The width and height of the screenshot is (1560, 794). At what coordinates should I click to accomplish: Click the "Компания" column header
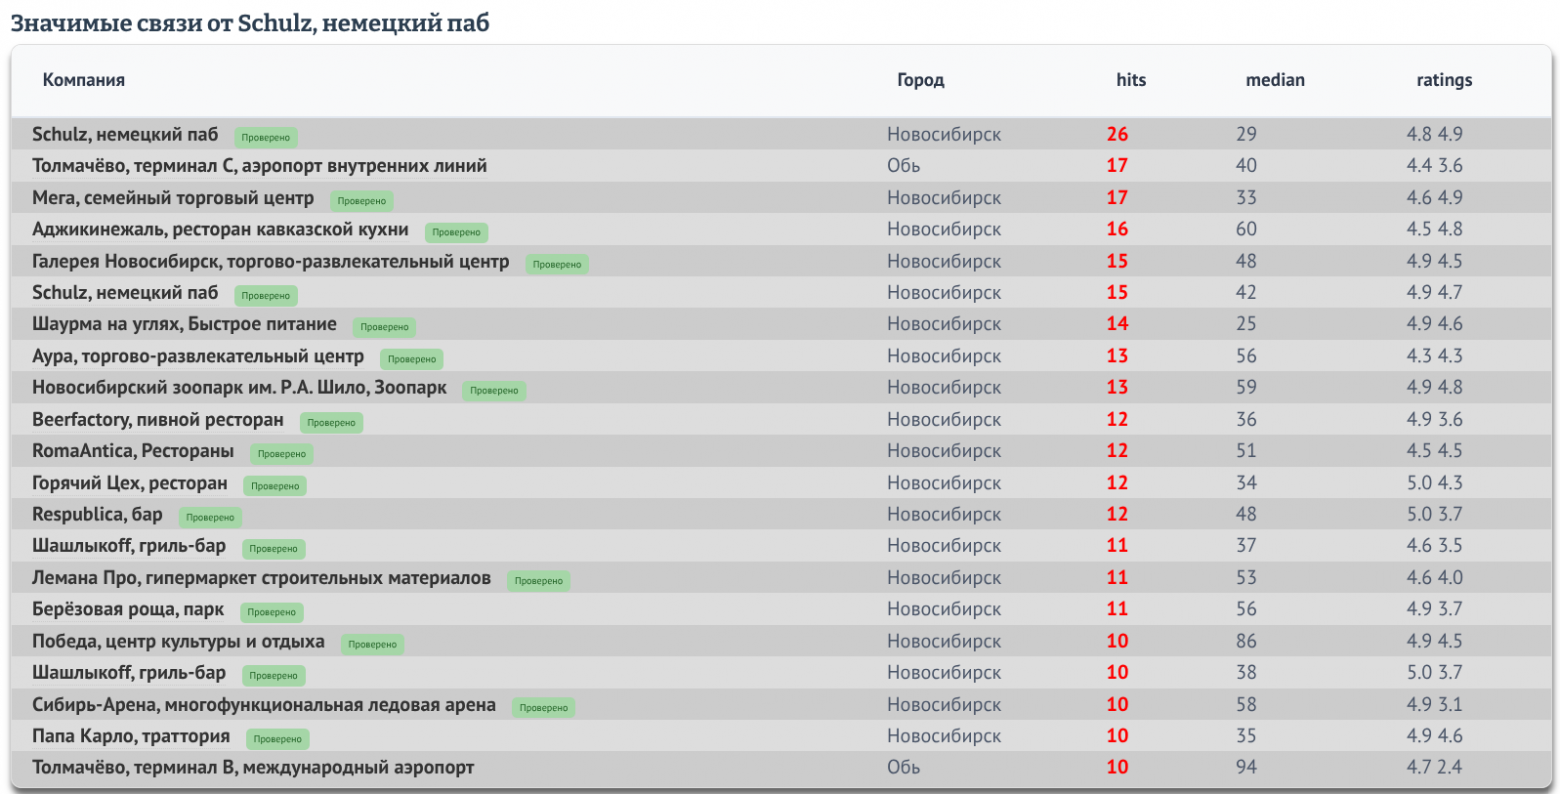coord(84,80)
